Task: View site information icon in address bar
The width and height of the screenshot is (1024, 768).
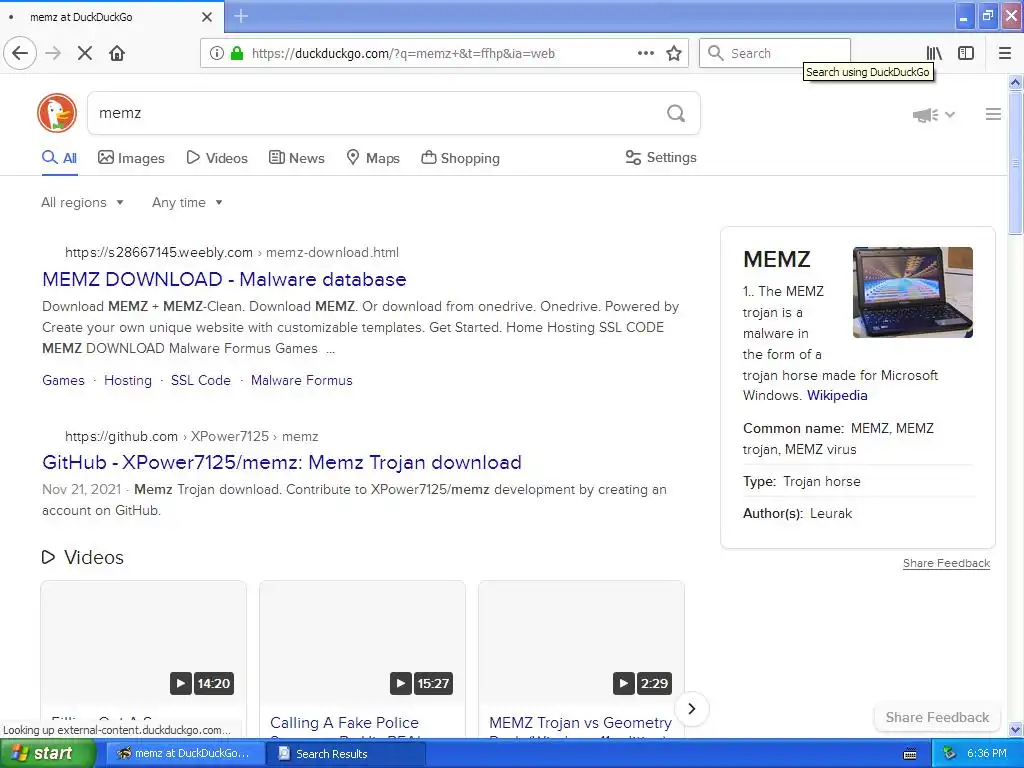Action: click(x=216, y=54)
